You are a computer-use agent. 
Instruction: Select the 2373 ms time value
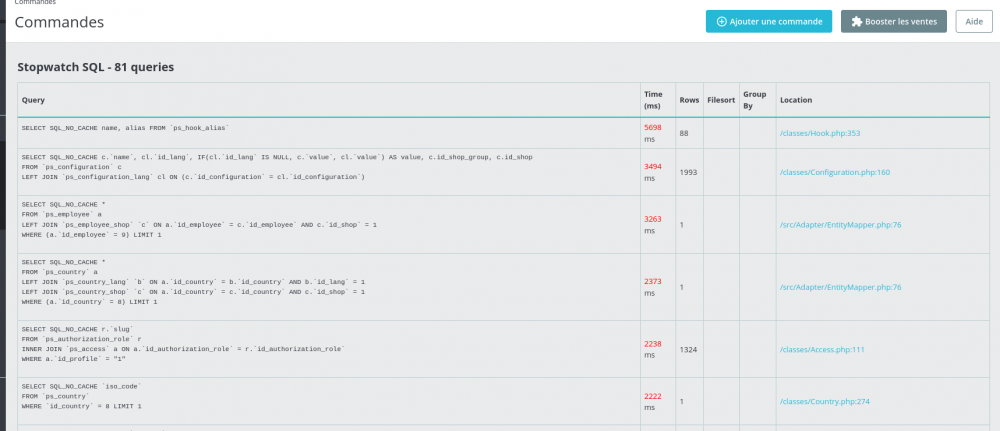pyautogui.click(x=652, y=287)
